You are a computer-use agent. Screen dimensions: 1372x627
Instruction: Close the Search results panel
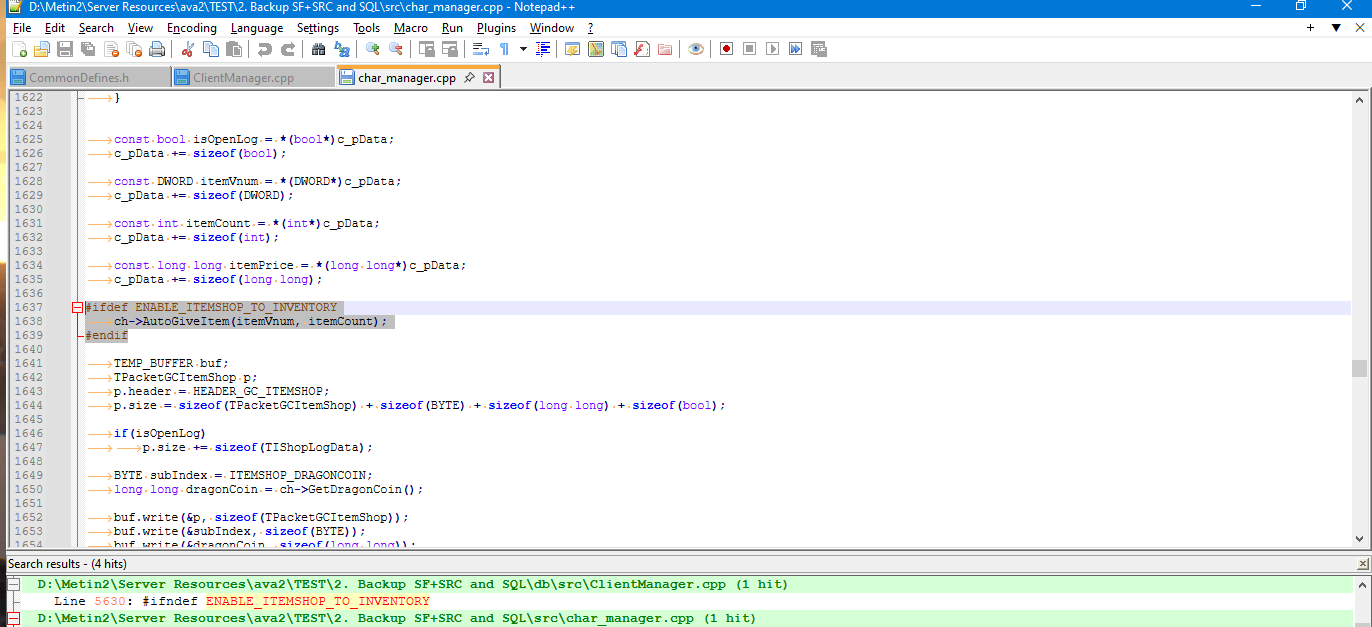coord(1362,564)
